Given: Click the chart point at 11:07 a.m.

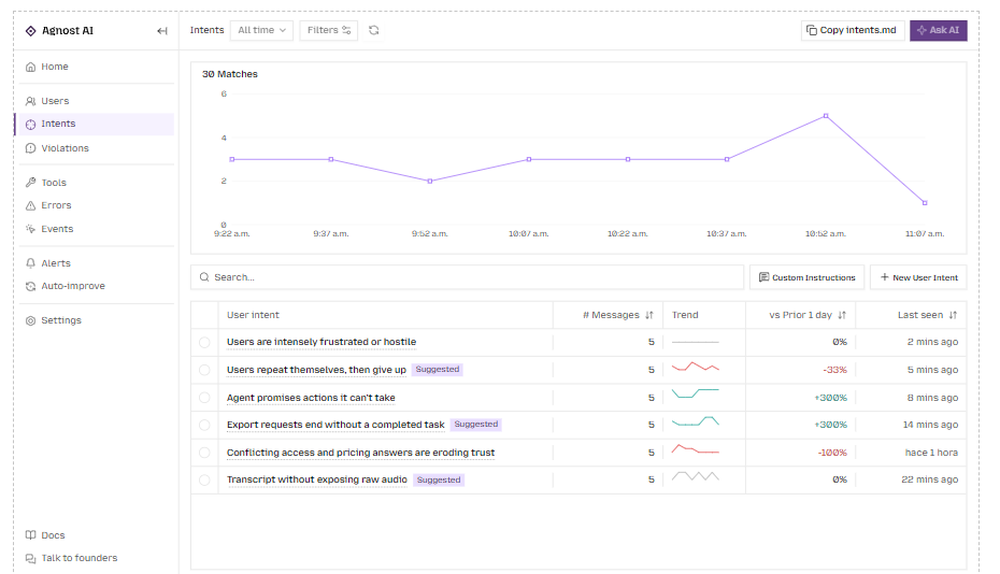Looking at the screenshot, I should 925,203.
